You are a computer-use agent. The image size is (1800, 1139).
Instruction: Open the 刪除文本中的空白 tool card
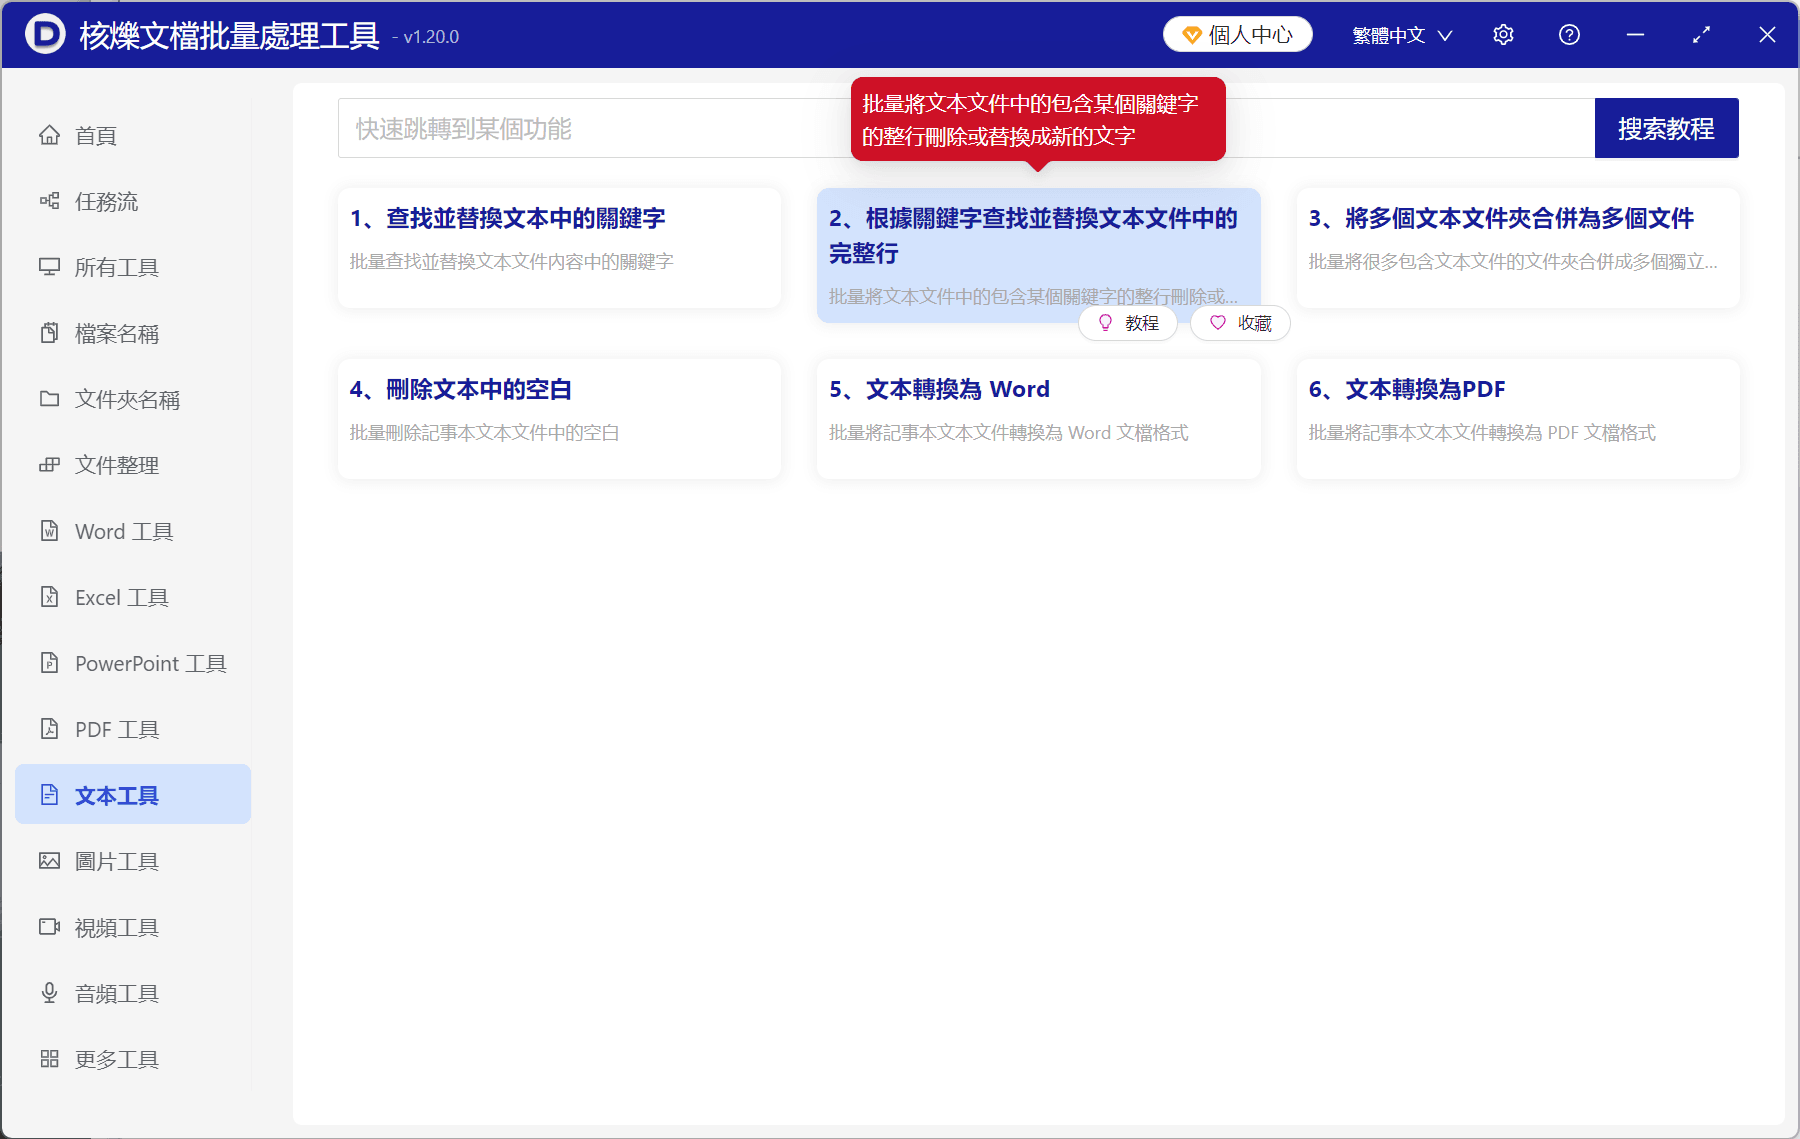point(558,418)
